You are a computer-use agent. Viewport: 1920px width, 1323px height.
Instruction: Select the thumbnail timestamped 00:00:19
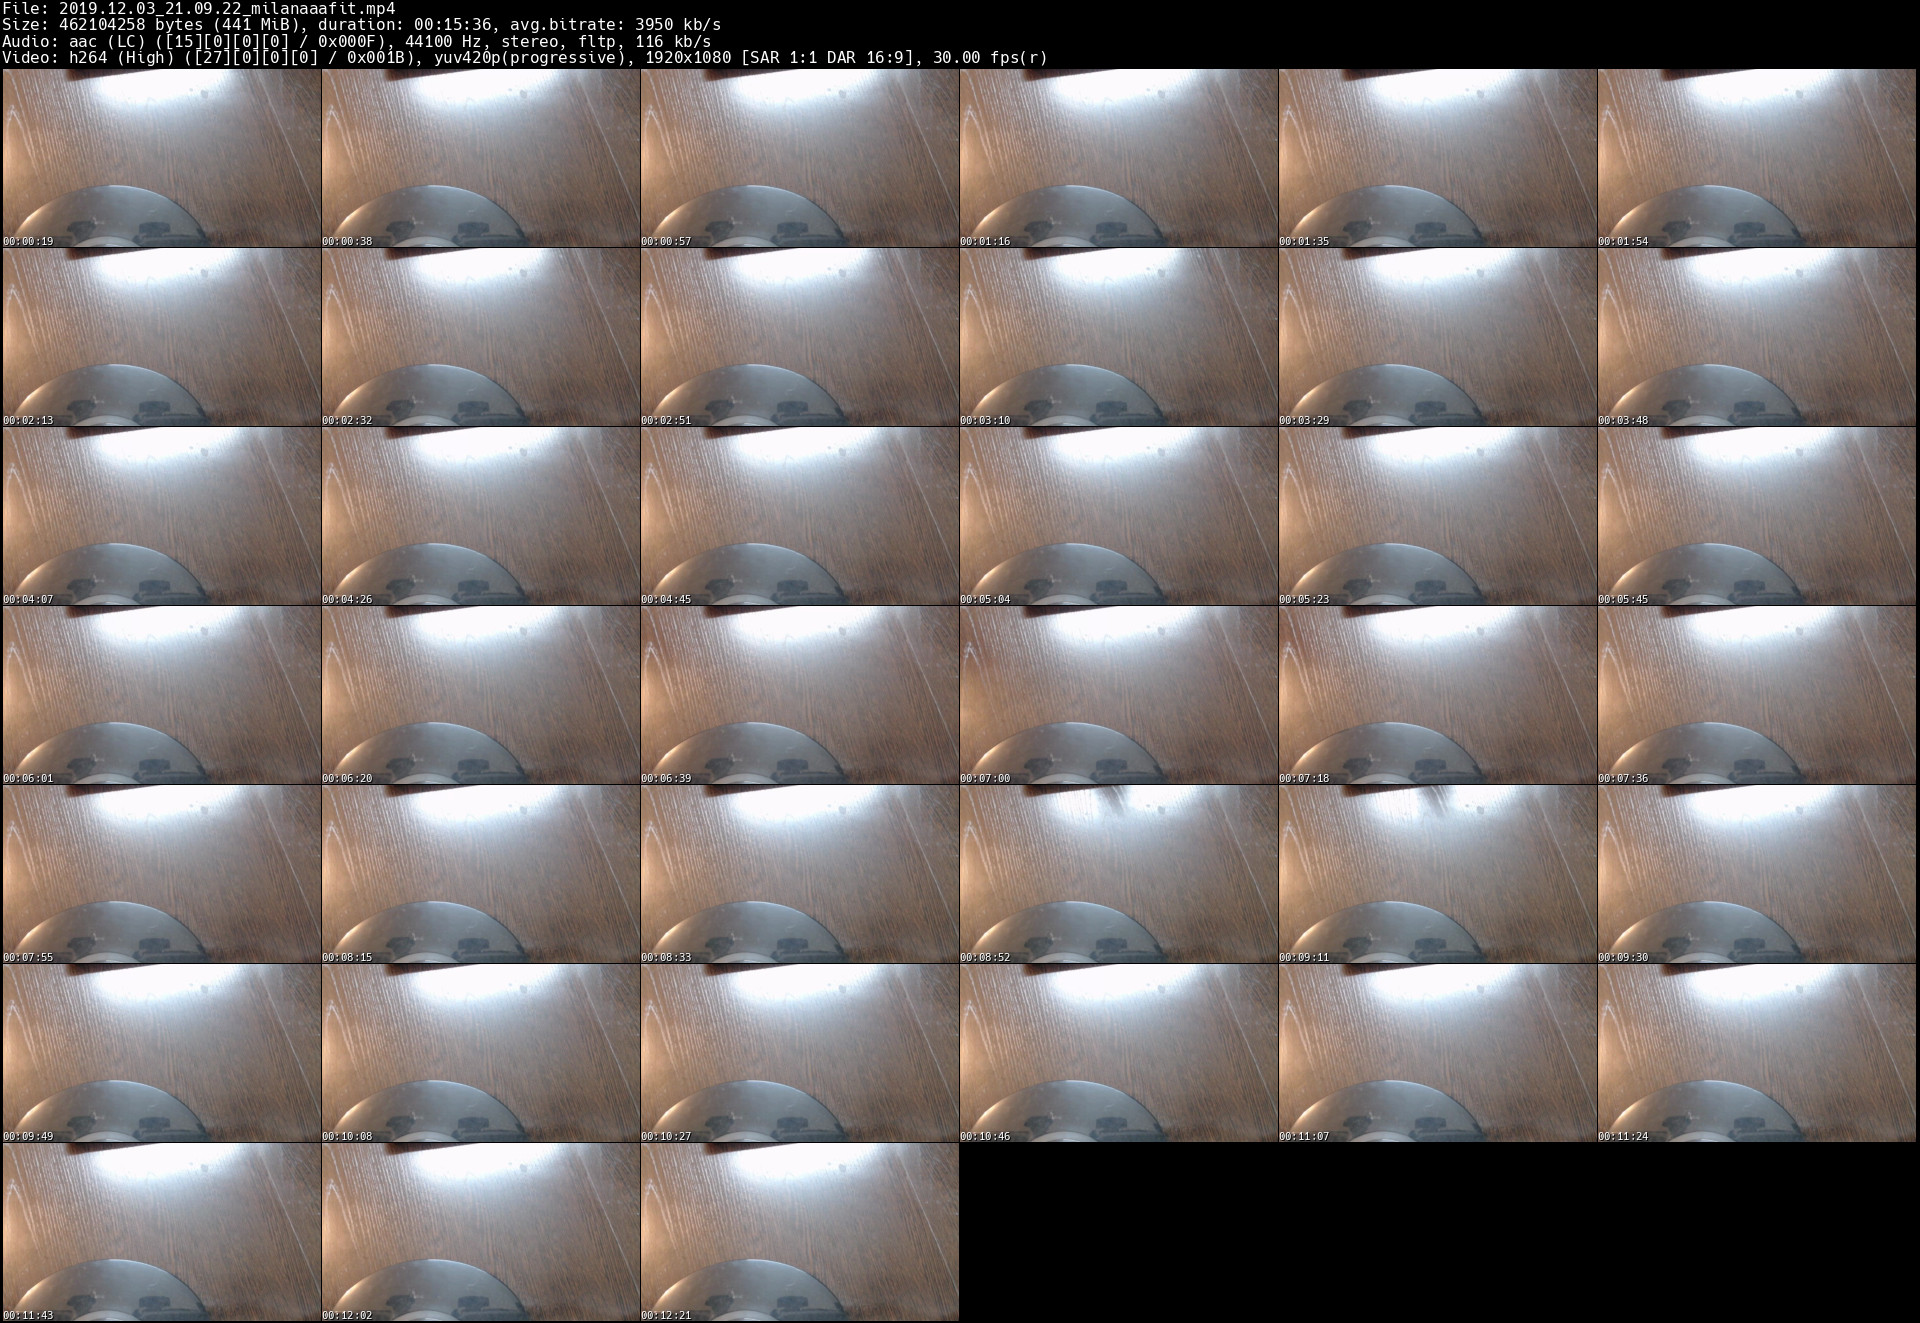point(161,158)
